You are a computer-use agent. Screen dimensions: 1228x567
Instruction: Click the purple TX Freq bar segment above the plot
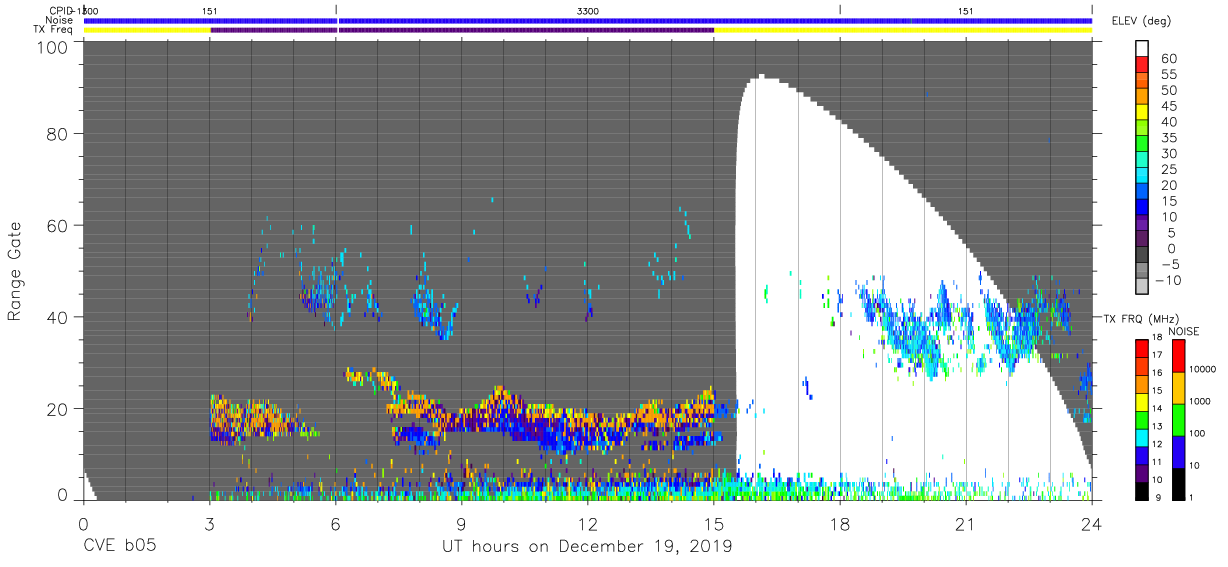[x=462, y=30]
